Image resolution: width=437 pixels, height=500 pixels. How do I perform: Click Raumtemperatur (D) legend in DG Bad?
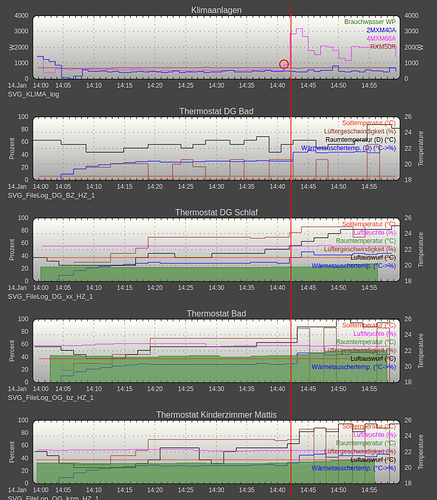(x=361, y=140)
